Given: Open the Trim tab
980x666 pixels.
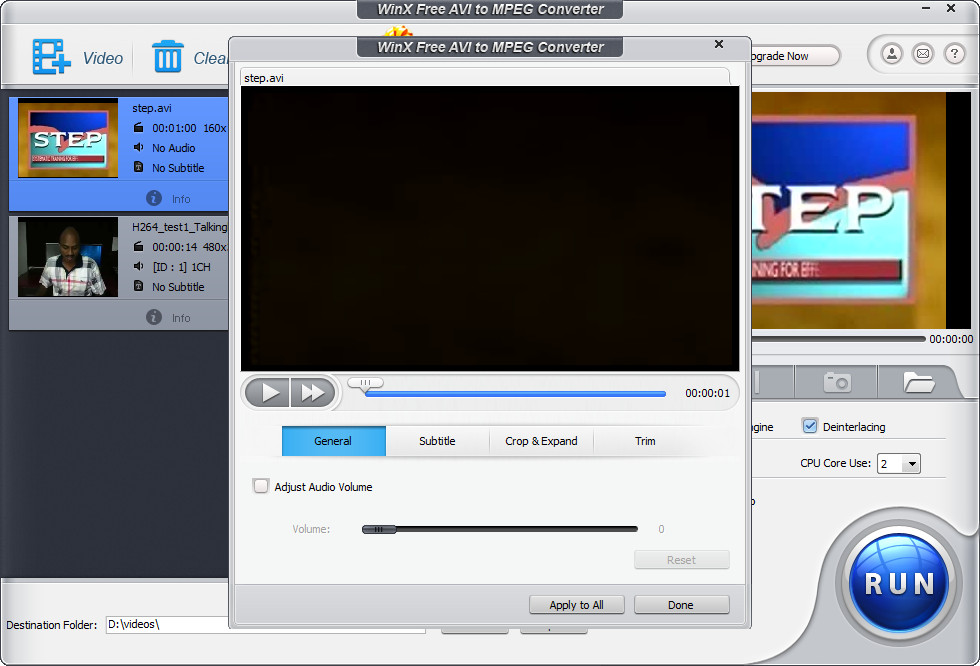Looking at the screenshot, I should coord(645,441).
